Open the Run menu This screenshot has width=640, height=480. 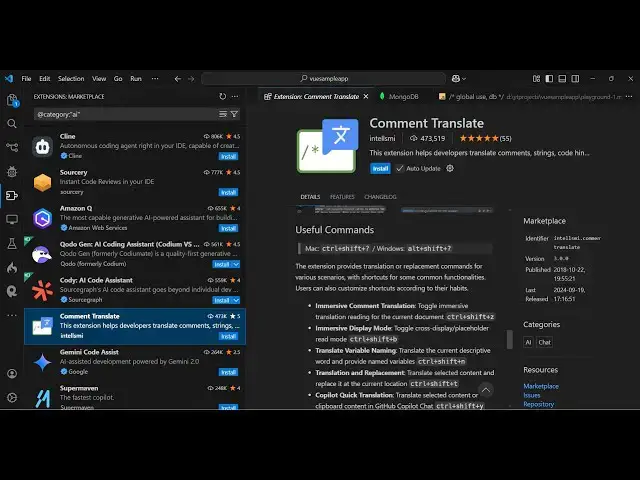tap(136, 79)
